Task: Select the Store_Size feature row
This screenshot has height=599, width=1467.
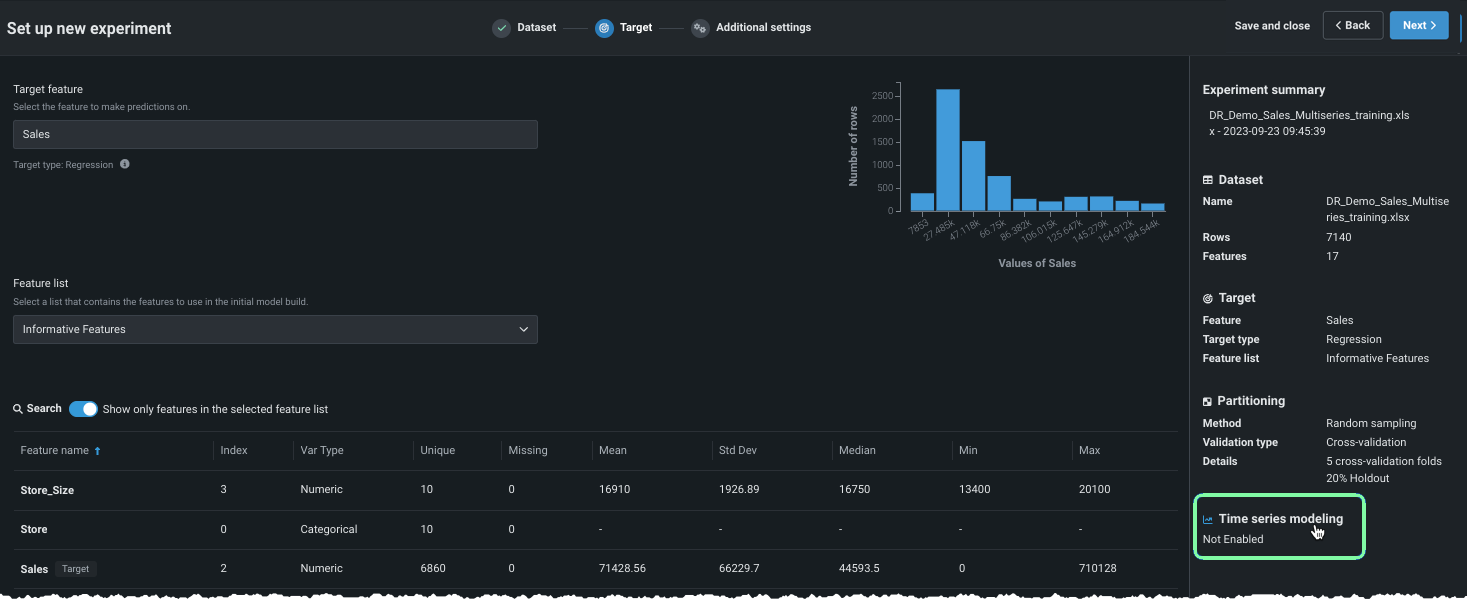Action: coord(48,490)
